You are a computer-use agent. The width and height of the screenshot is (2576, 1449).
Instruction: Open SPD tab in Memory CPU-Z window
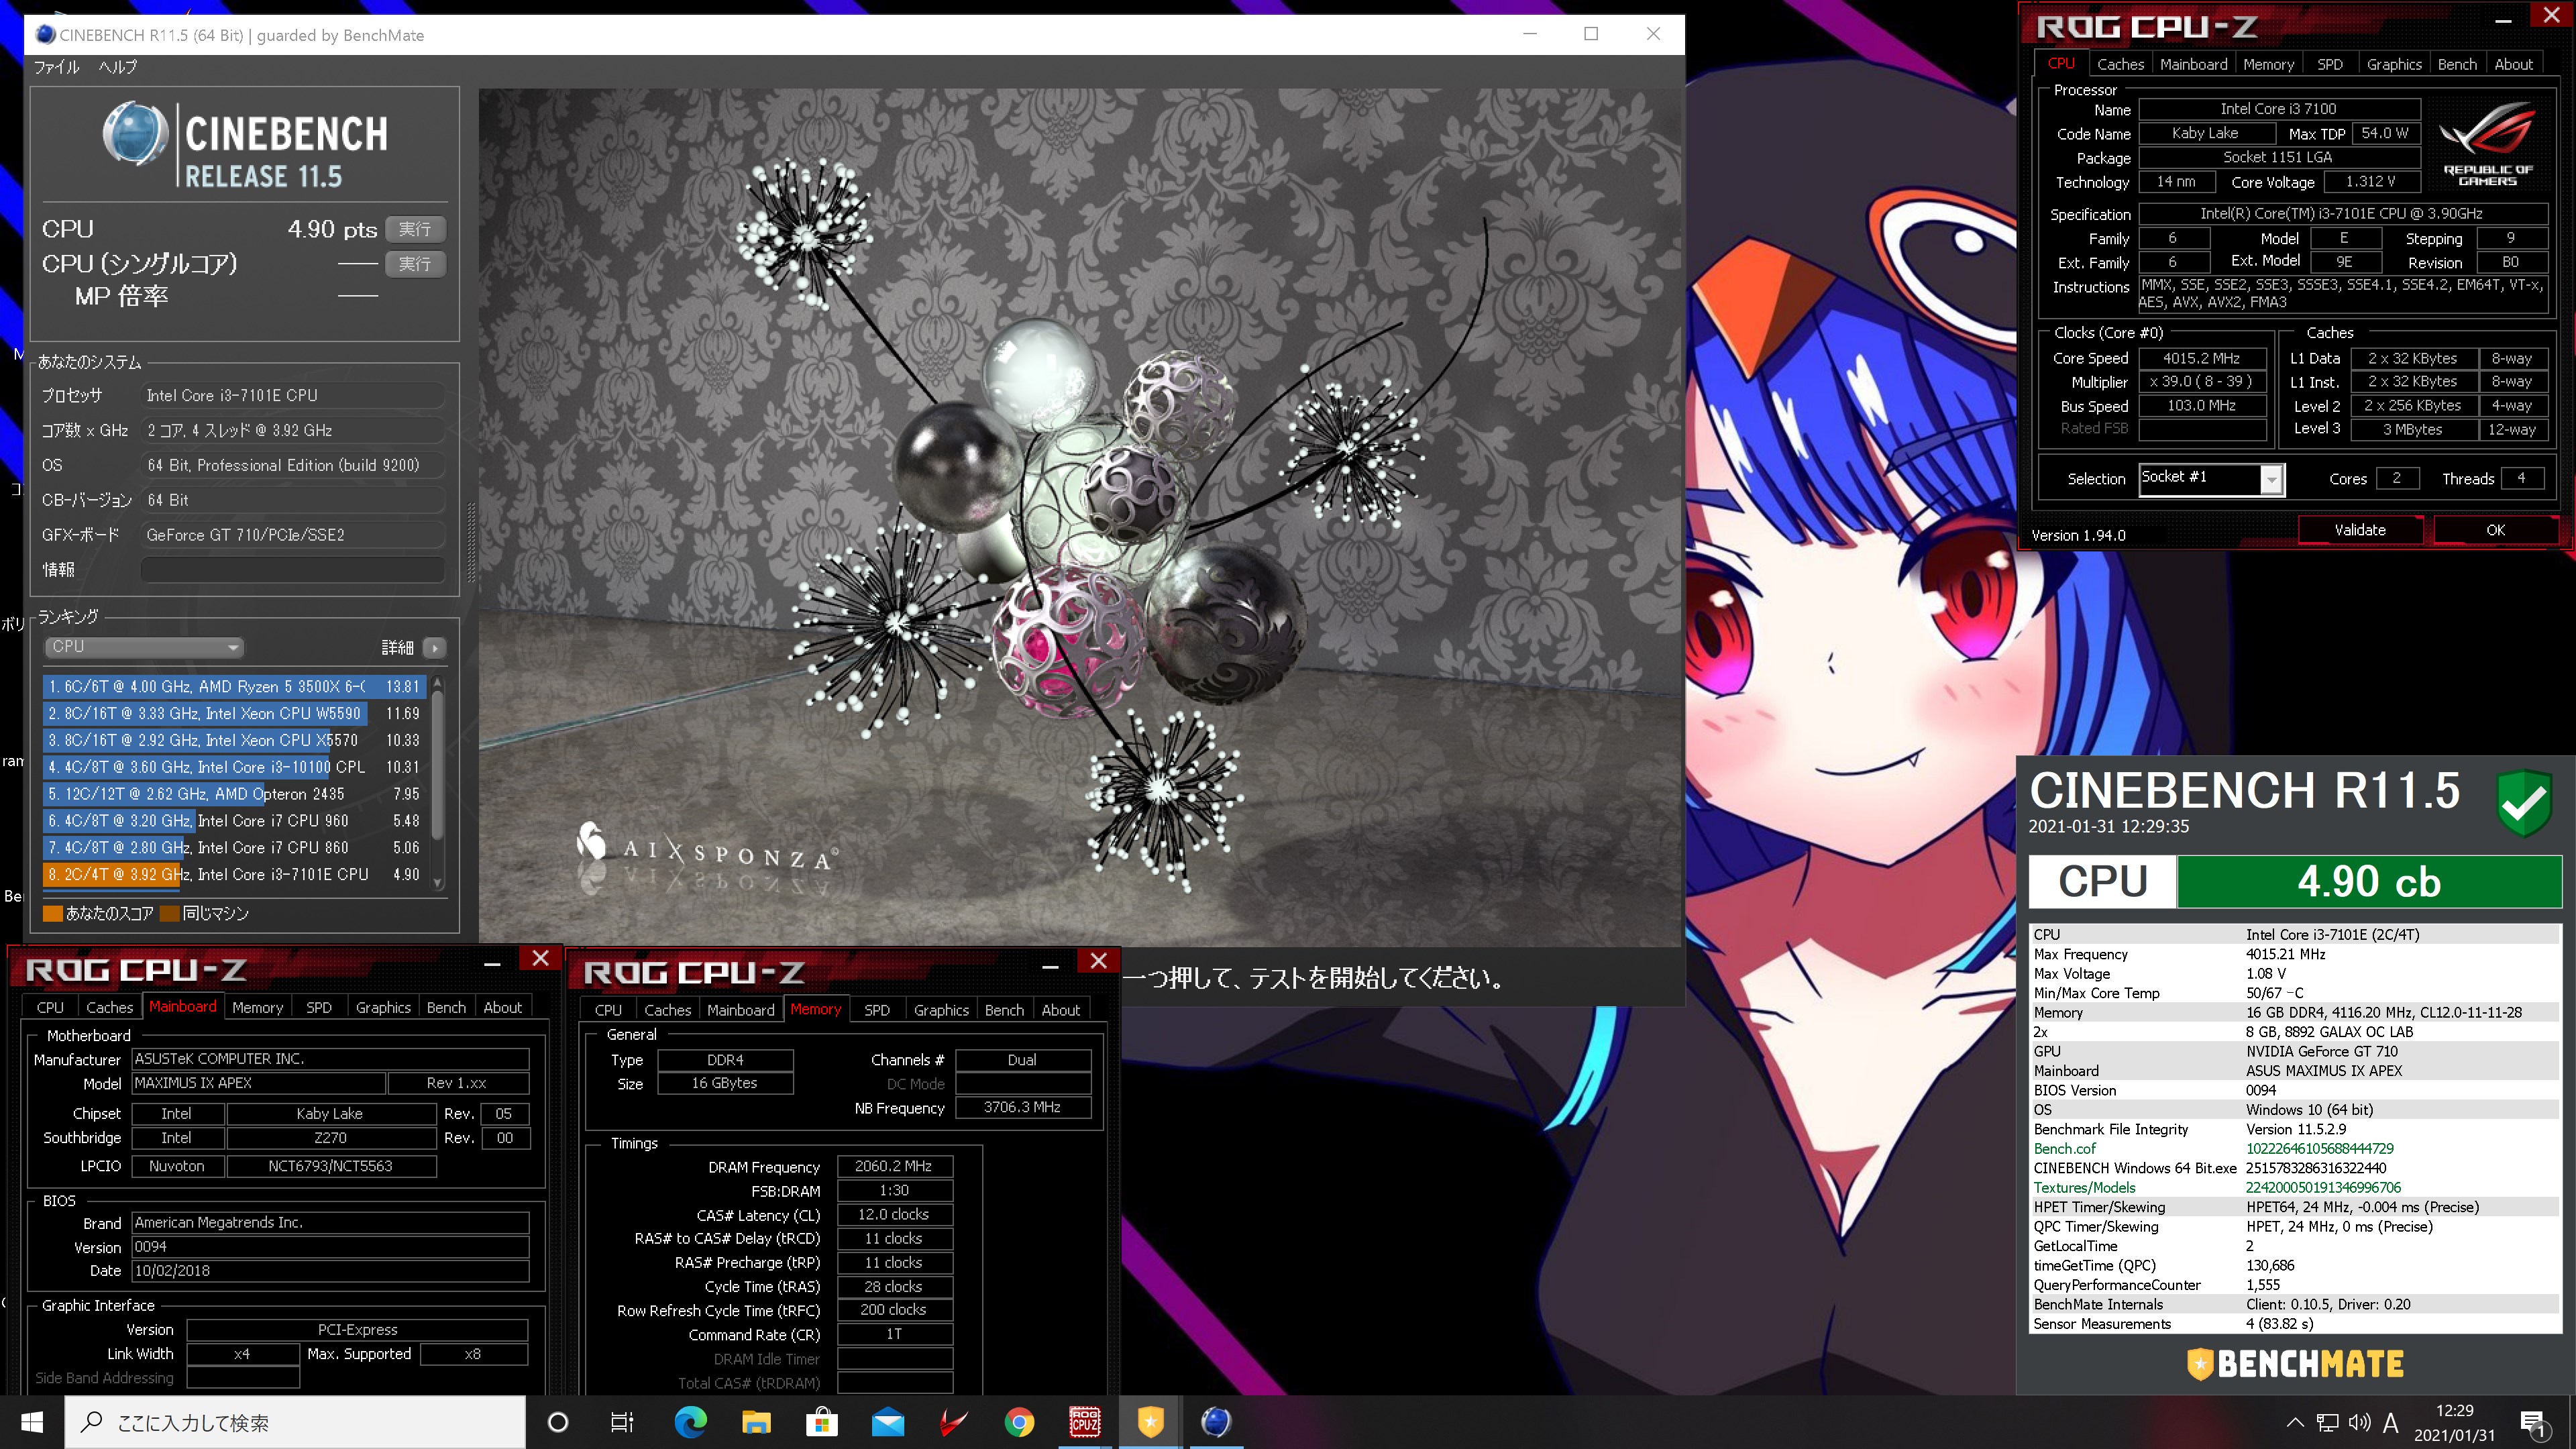pos(876,1010)
